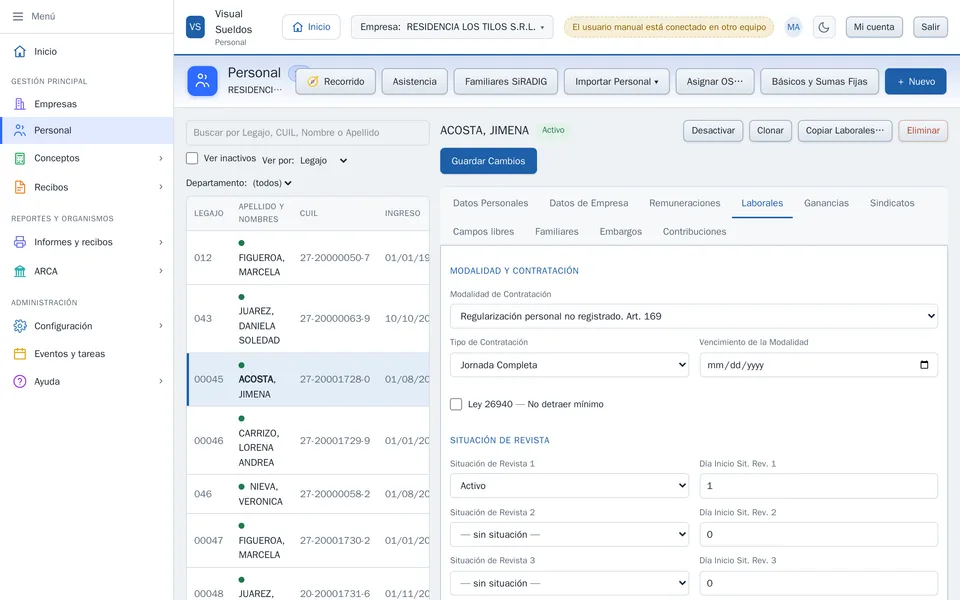The height and width of the screenshot is (600, 960).
Task: Click the Día Inicio Sit. Rev. 1 field
Action: pyautogui.click(x=819, y=486)
